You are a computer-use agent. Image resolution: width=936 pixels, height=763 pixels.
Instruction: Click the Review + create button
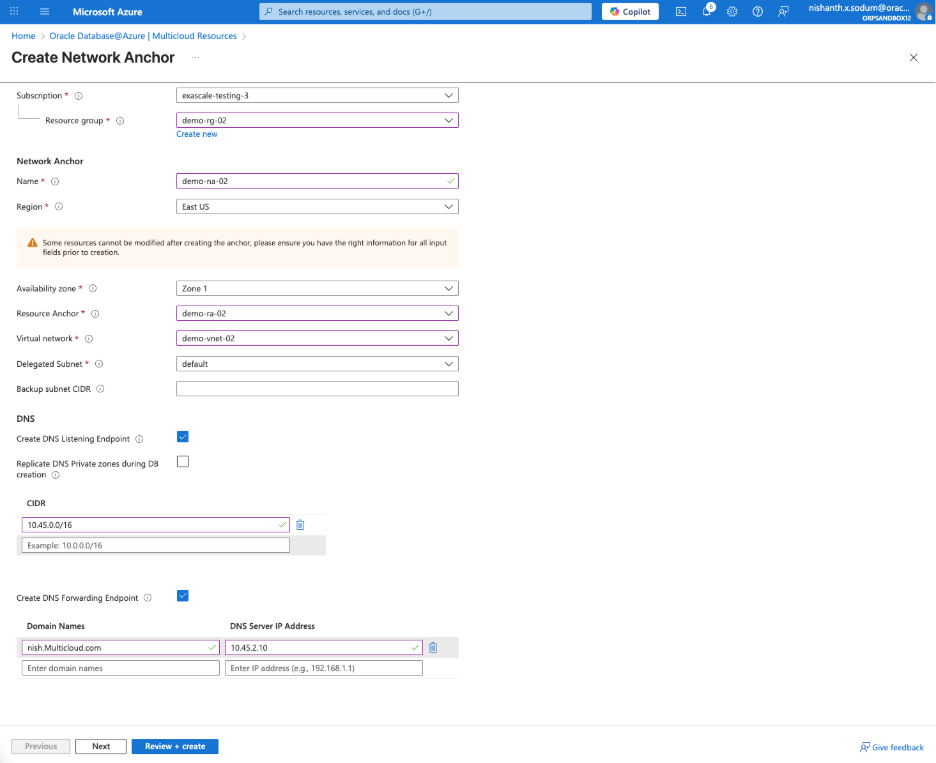click(x=175, y=746)
